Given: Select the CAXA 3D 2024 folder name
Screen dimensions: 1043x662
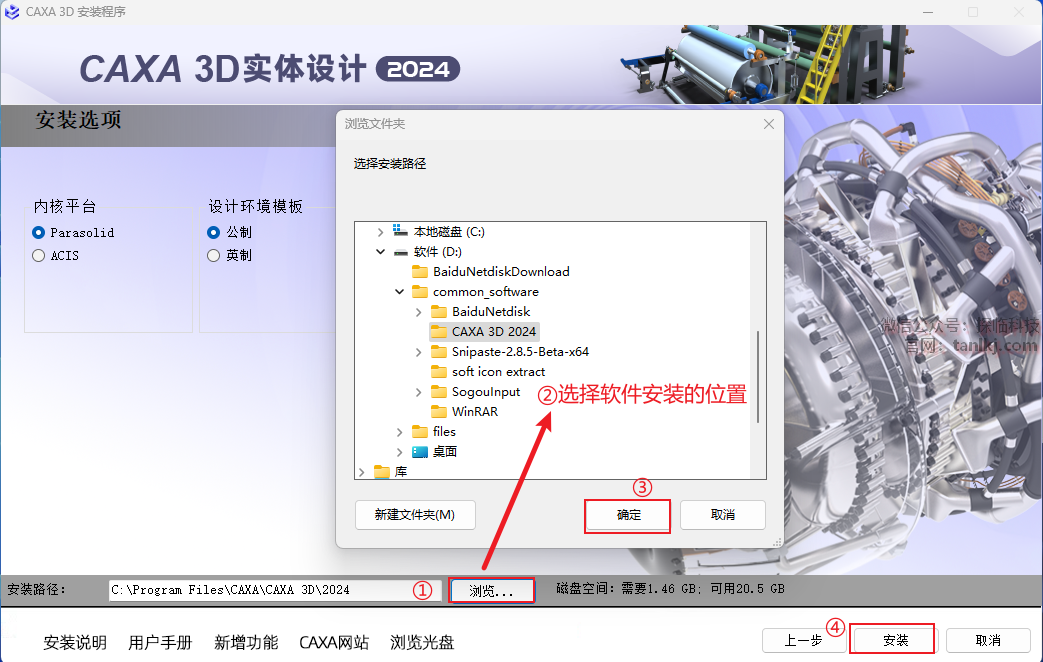Looking at the screenshot, I should point(494,331).
